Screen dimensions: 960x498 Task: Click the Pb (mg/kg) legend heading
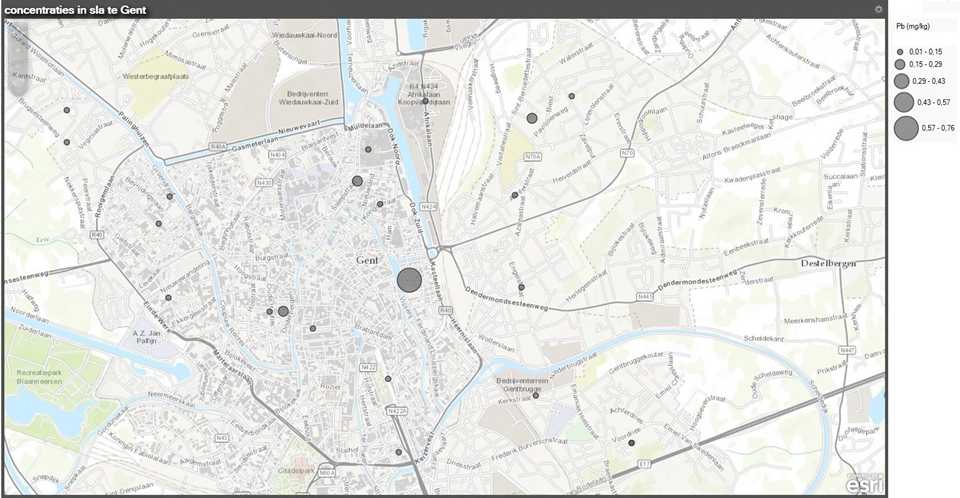tap(915, 29)
